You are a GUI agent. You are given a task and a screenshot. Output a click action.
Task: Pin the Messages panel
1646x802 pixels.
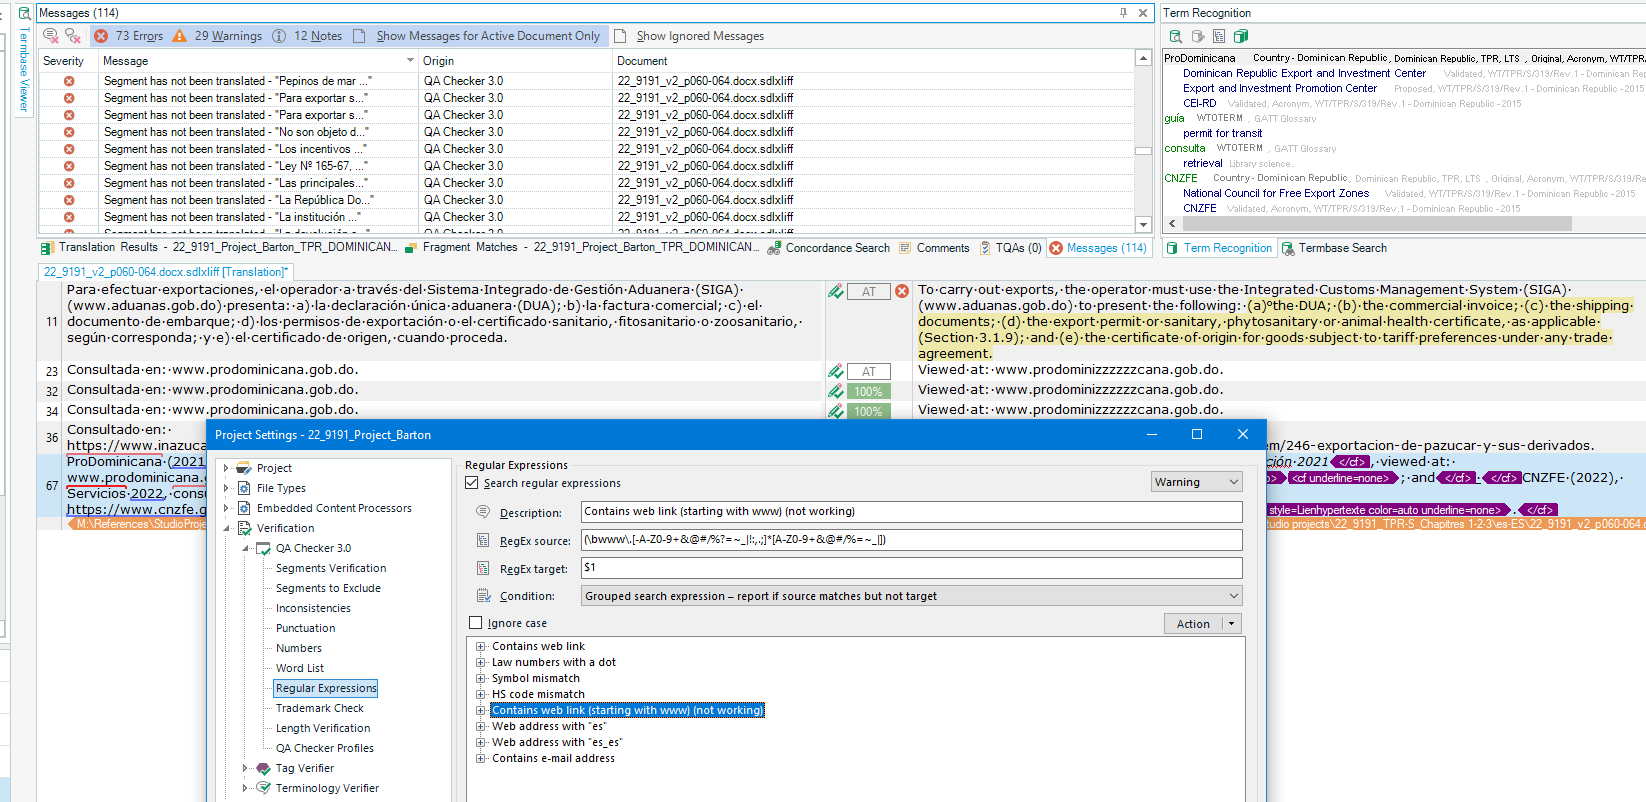[x=1123, y=13]
